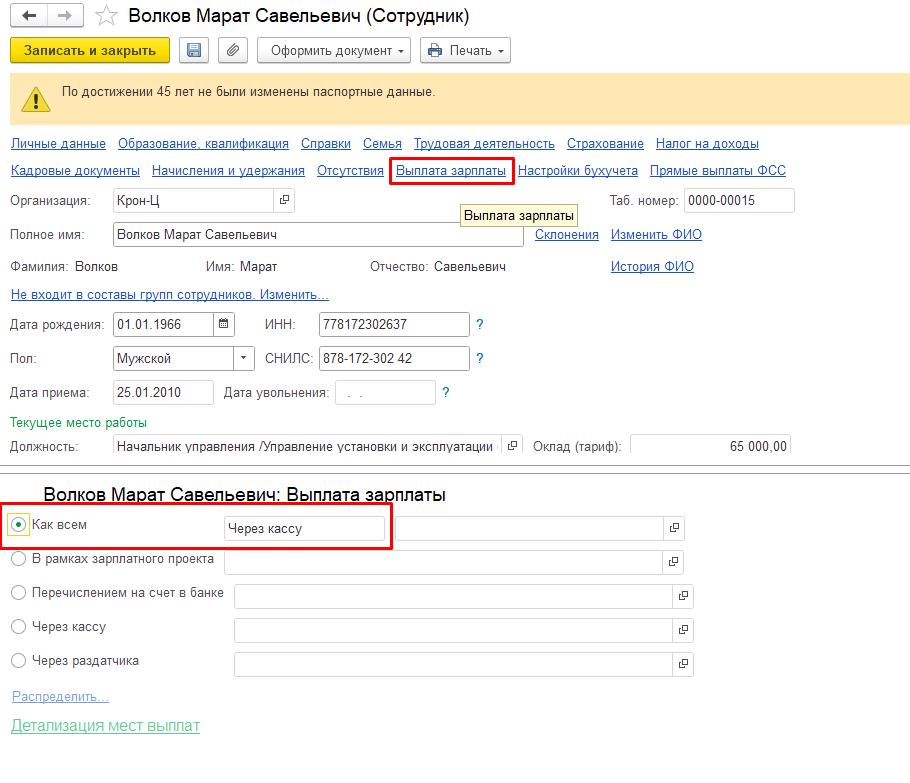Open the История ФИО link

coord(652,266)
